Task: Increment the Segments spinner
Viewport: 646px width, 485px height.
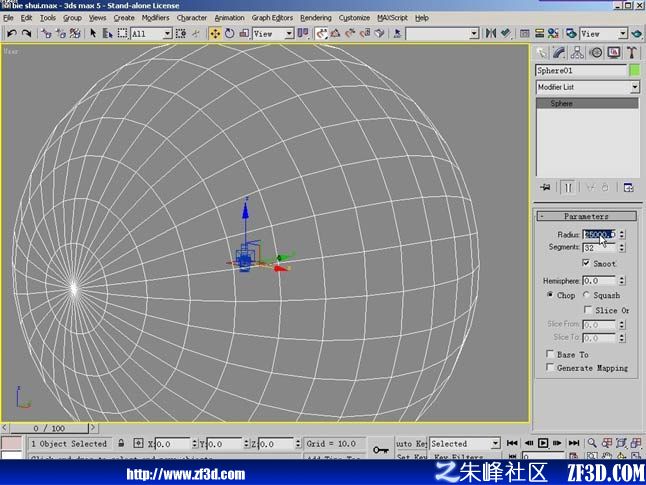Action: (x=622, y=245)
